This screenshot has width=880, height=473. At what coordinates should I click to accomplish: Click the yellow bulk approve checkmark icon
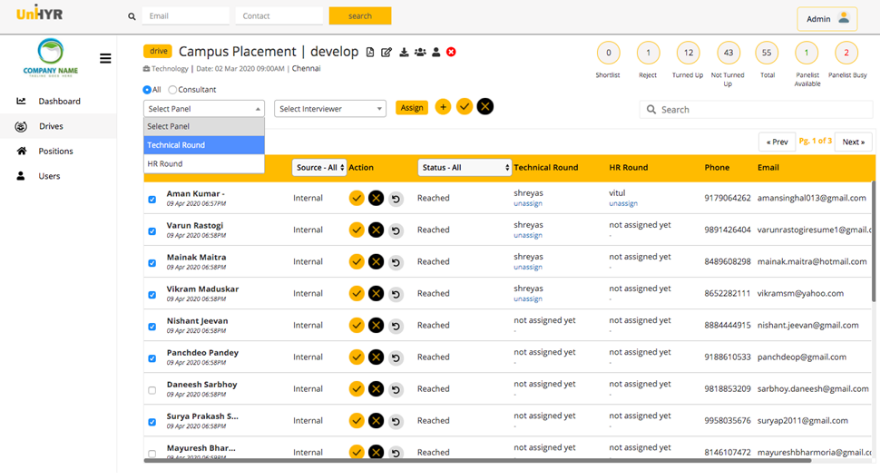(x=464, y=107)
